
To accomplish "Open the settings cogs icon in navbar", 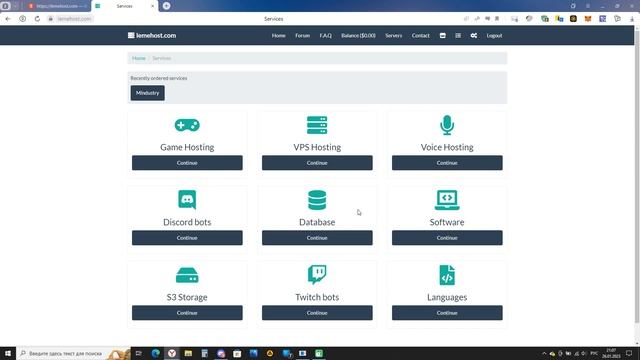I will pos(473,36).
